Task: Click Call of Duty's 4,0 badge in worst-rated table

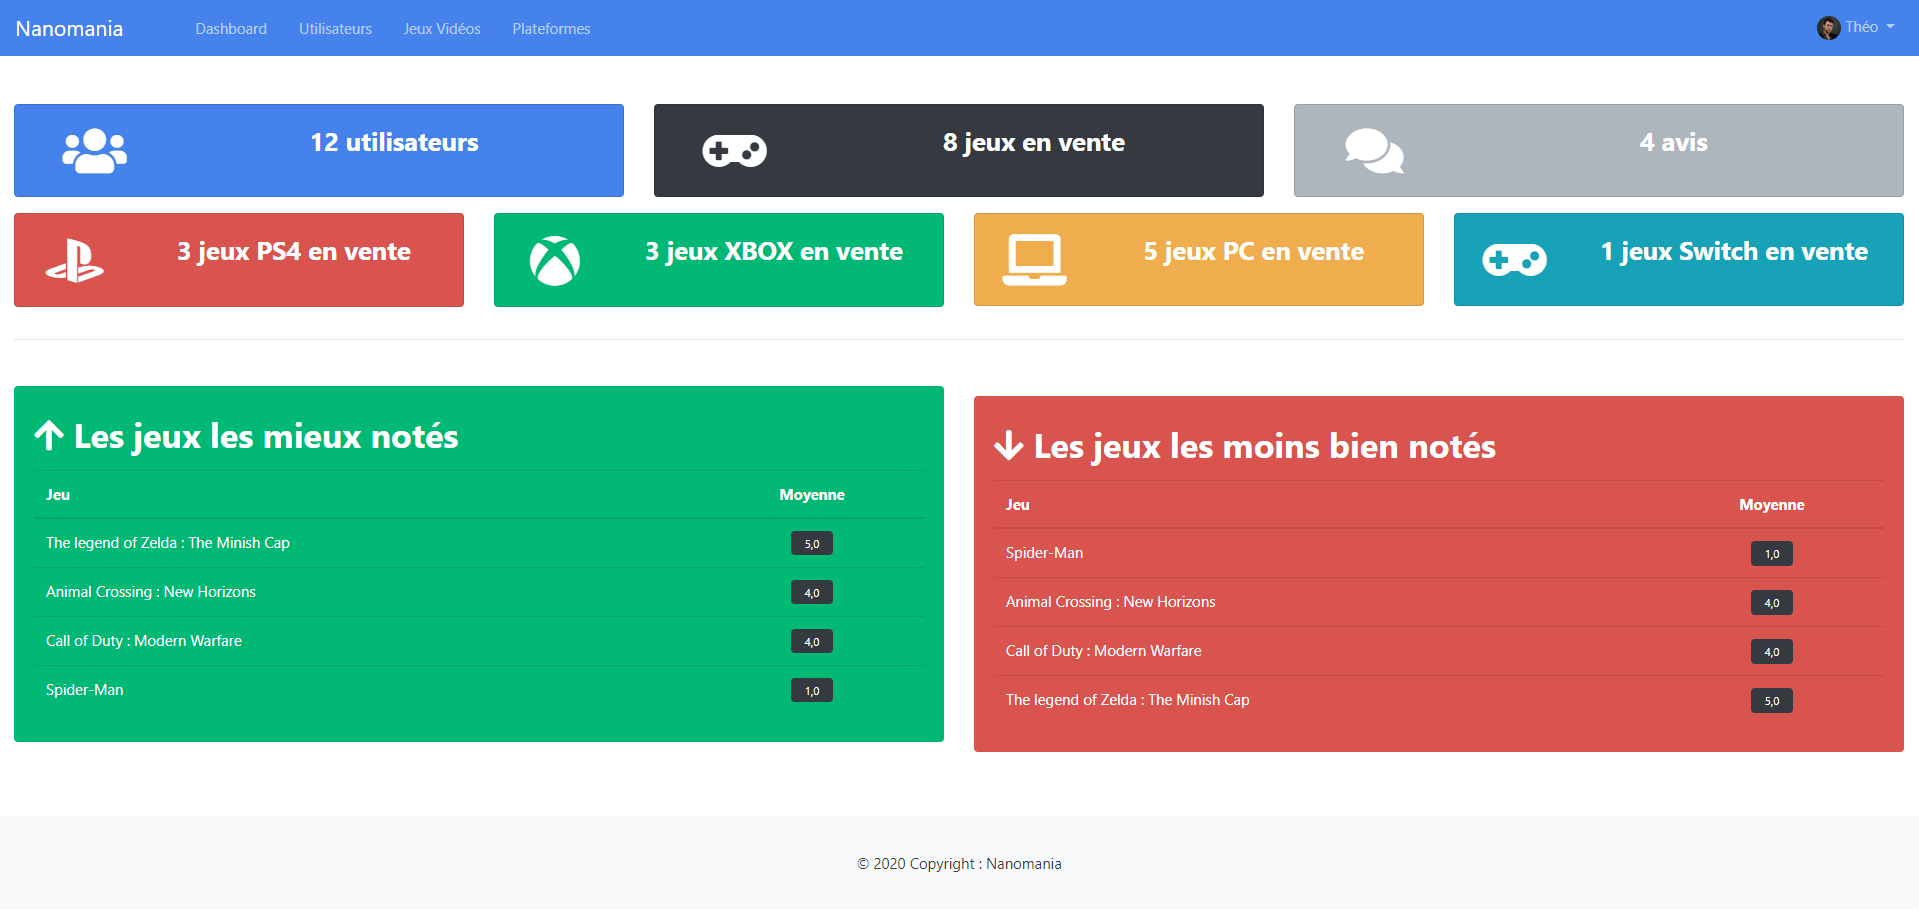Action: 1772,652
